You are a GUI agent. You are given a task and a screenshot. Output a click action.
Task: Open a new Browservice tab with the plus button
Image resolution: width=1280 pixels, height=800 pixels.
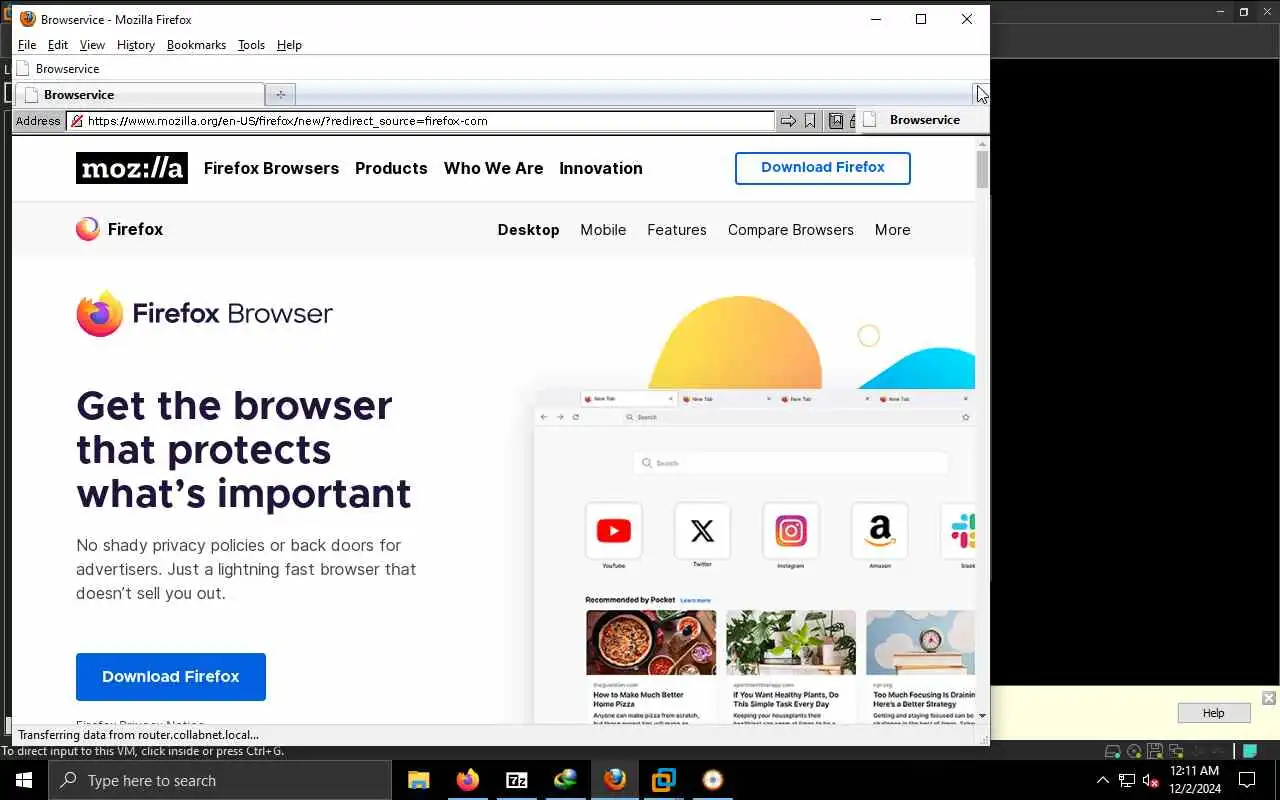(x=280, y=94)
